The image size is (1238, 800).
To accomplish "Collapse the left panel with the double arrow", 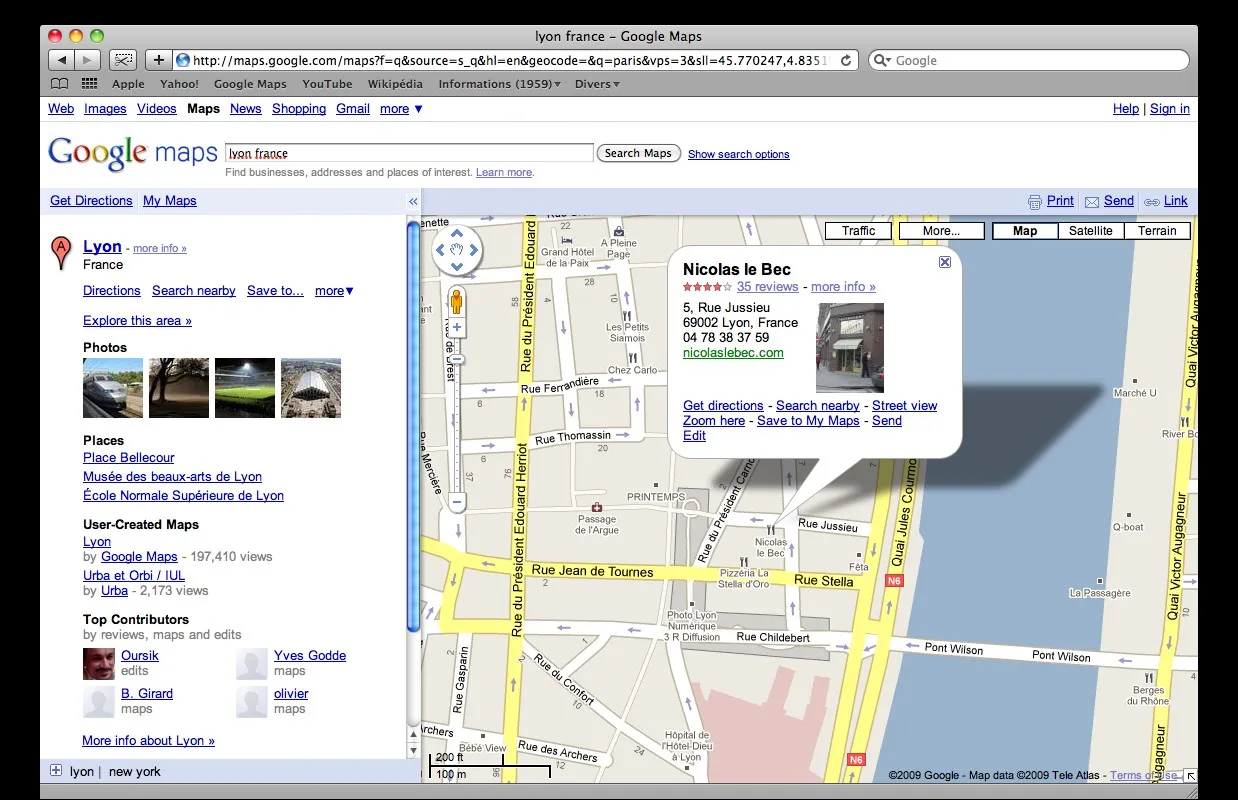I will (413, 201).
